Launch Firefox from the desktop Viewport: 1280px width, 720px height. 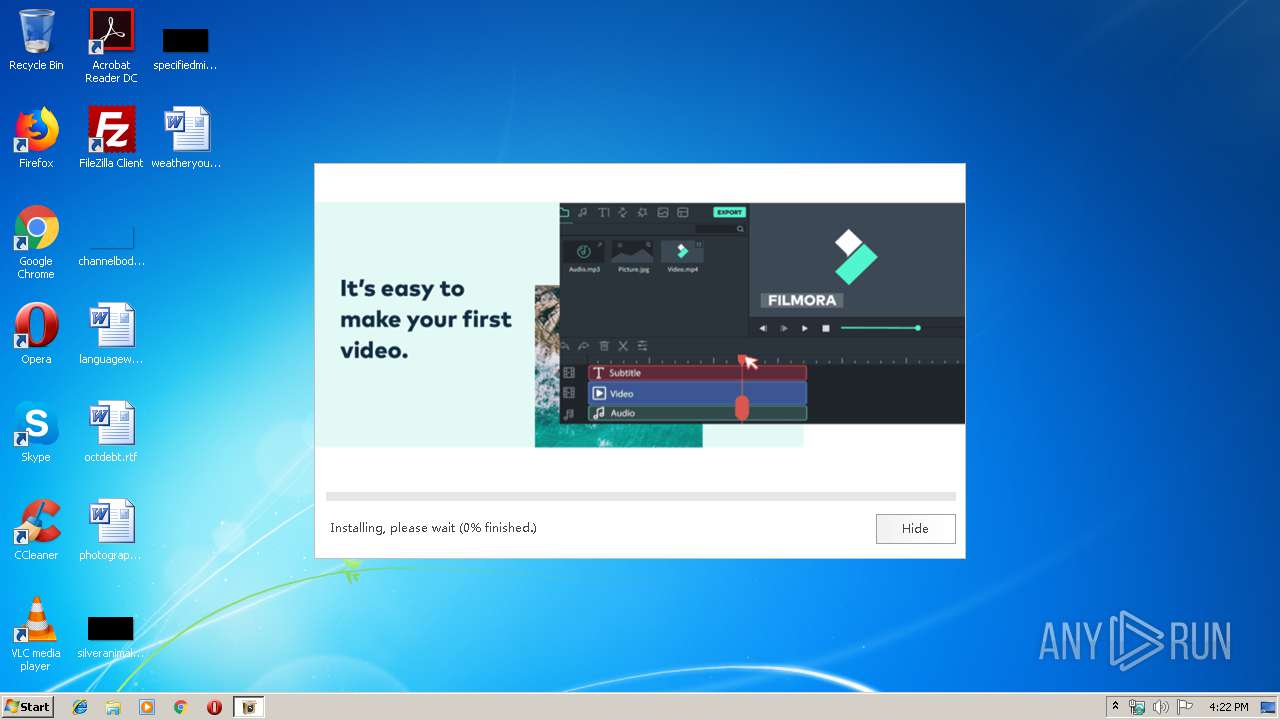(x=36, y=138)
